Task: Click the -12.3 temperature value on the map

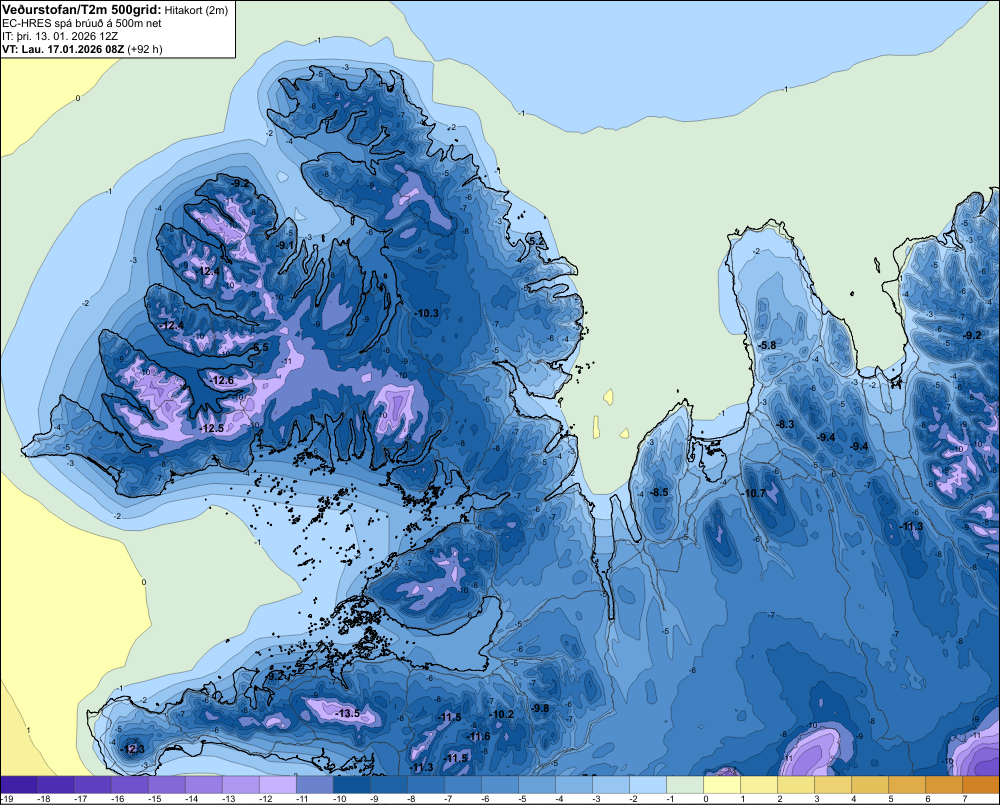Action: click(x=134, y=749)
